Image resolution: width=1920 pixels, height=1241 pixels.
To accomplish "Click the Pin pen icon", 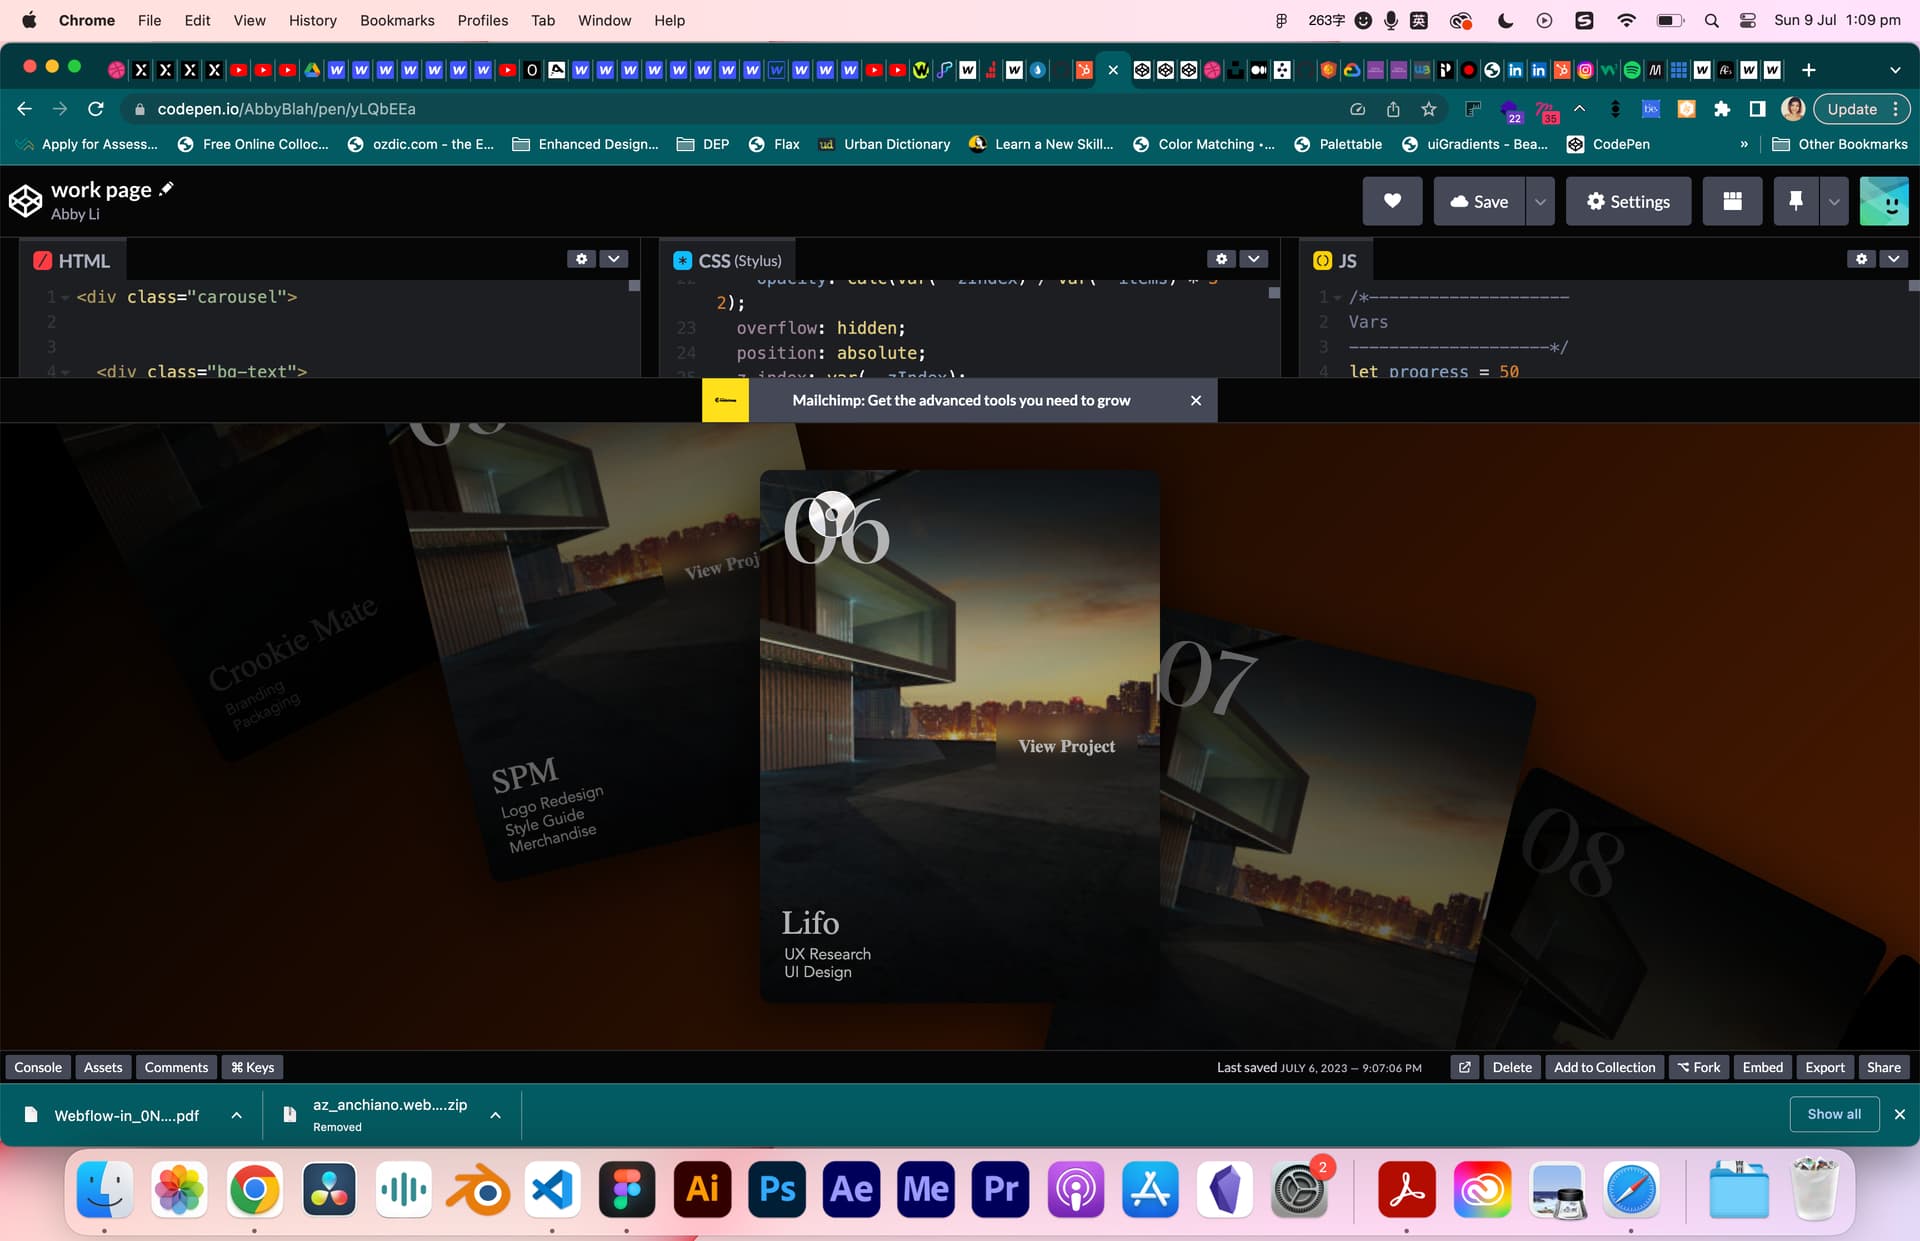I will [x=1795, y=201].
